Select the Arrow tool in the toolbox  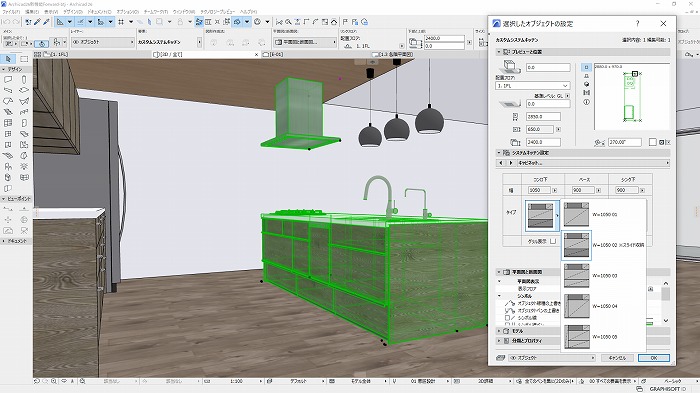(8, 59)
